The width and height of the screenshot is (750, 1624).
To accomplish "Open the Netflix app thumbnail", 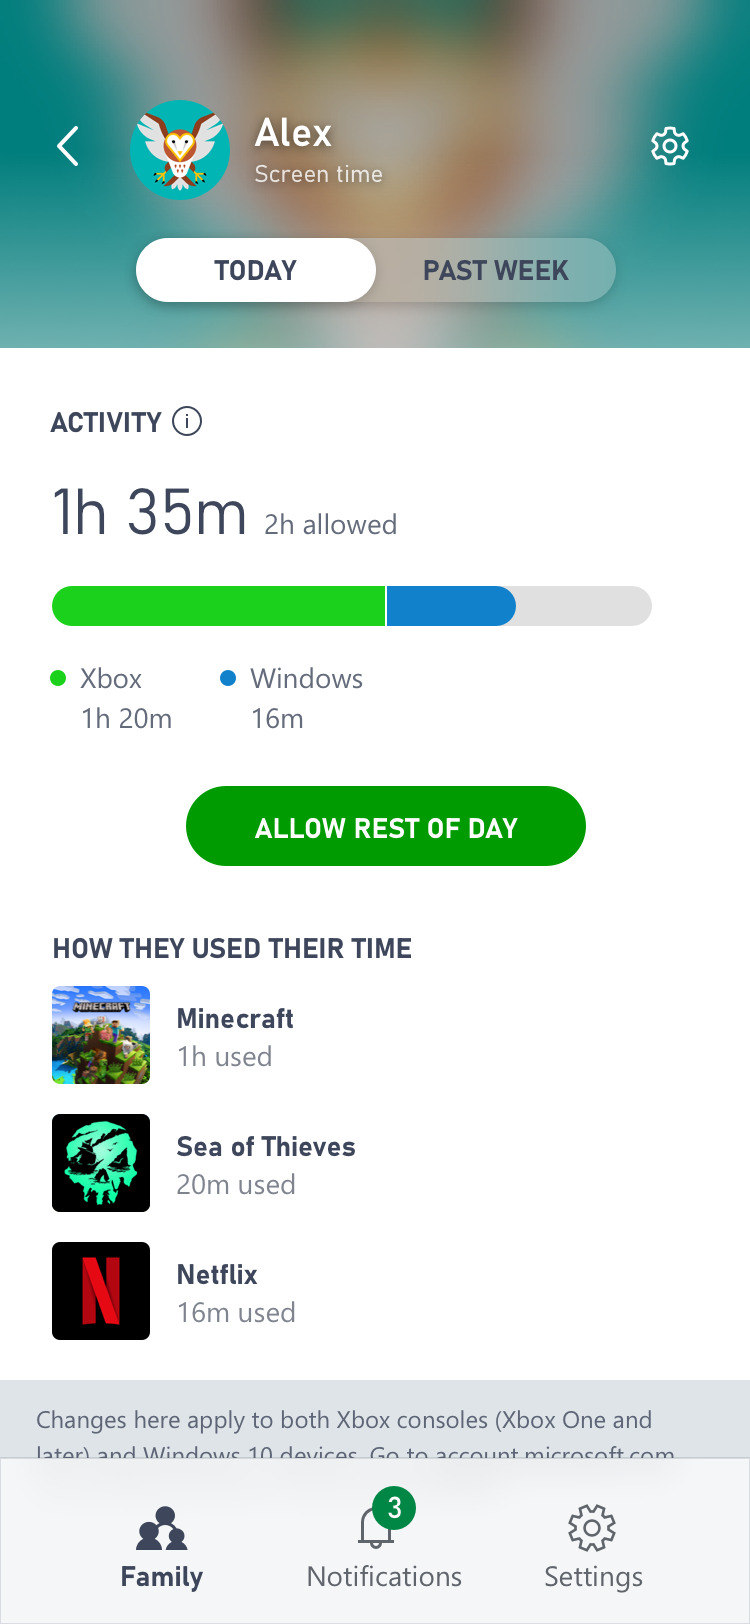I will (x=101, y=1291).
